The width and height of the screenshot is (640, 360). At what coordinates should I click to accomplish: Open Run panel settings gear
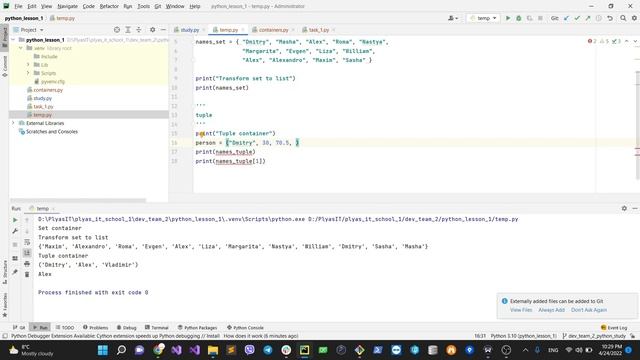point(624,208)
